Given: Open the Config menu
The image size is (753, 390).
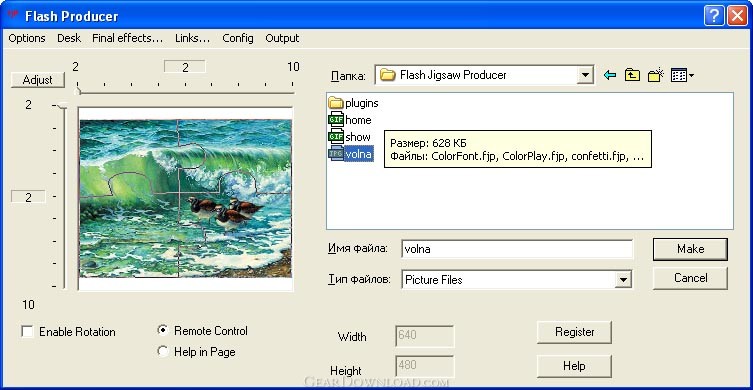Looking at the screenshot, I should click(238, 38).
